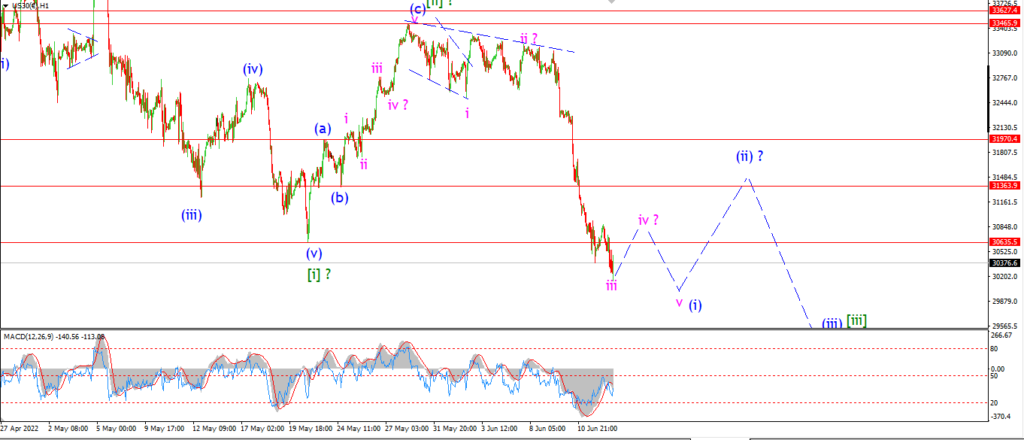Viewport: 1024px width, 440px height.
Task: Click the 27 May 03:00 time axis label
Action: [407, 429]
